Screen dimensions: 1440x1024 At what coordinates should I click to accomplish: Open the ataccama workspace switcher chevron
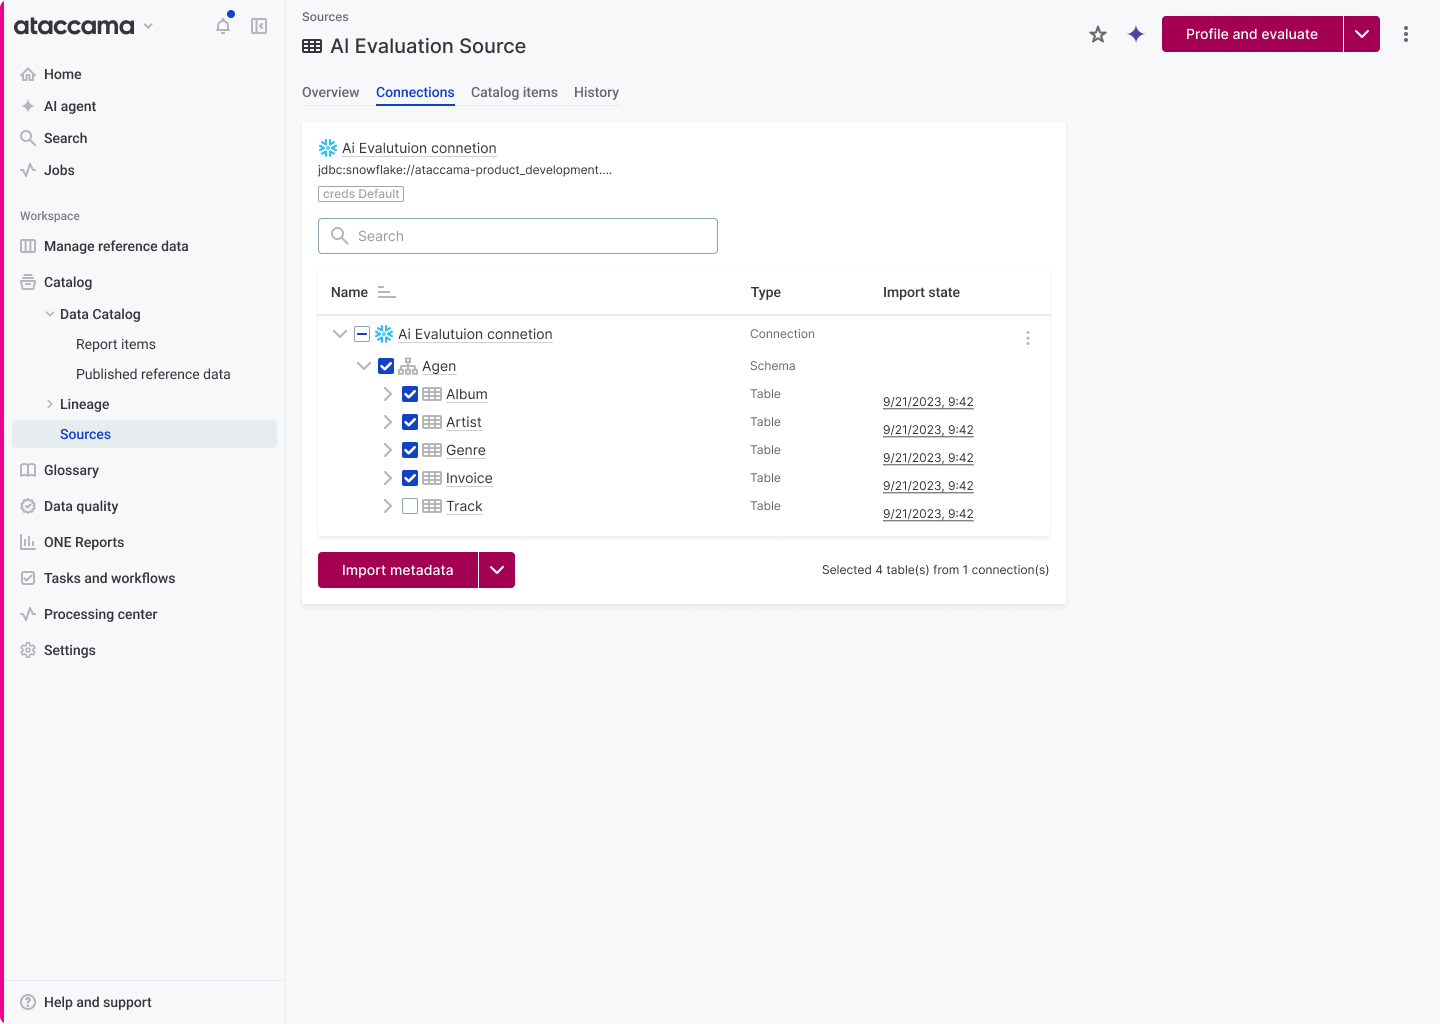[148, 26]
